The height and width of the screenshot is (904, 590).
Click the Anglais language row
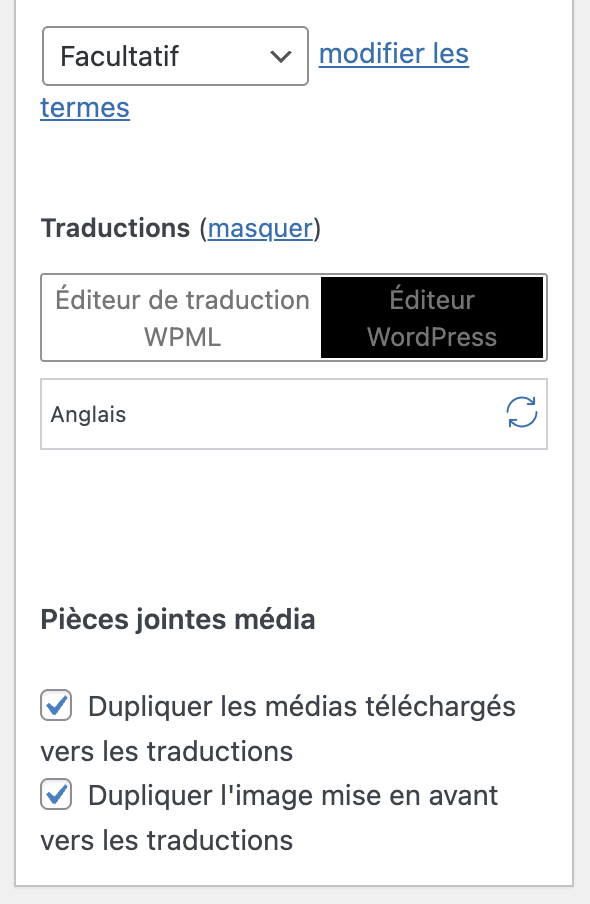pos(294,414)
